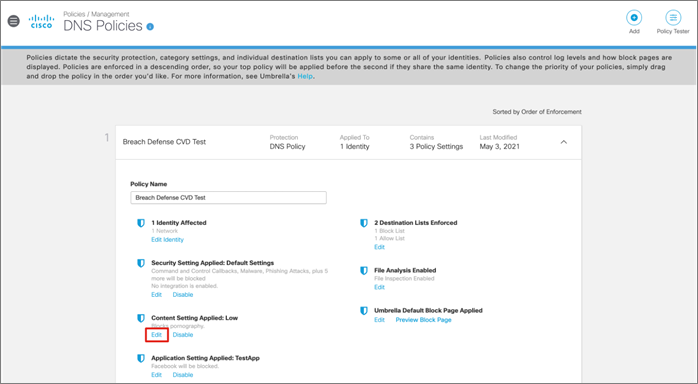The image size is (698, 384).
Task: Click the May 3, 2021 last modified date
Action: 499,146
